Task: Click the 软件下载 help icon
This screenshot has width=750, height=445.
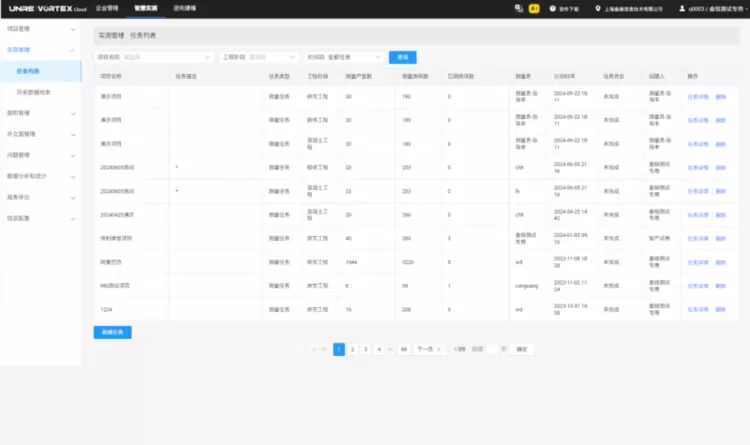Action: click(x=553, y=7)
